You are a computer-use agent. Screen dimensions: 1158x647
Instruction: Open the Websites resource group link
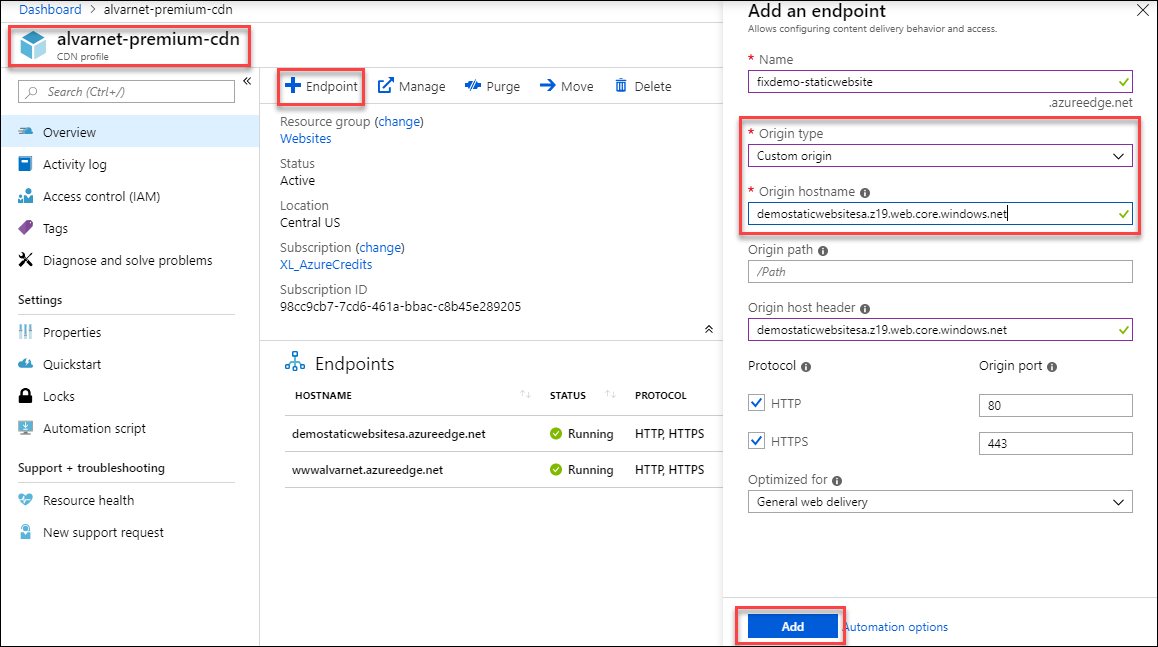[306, 138]
